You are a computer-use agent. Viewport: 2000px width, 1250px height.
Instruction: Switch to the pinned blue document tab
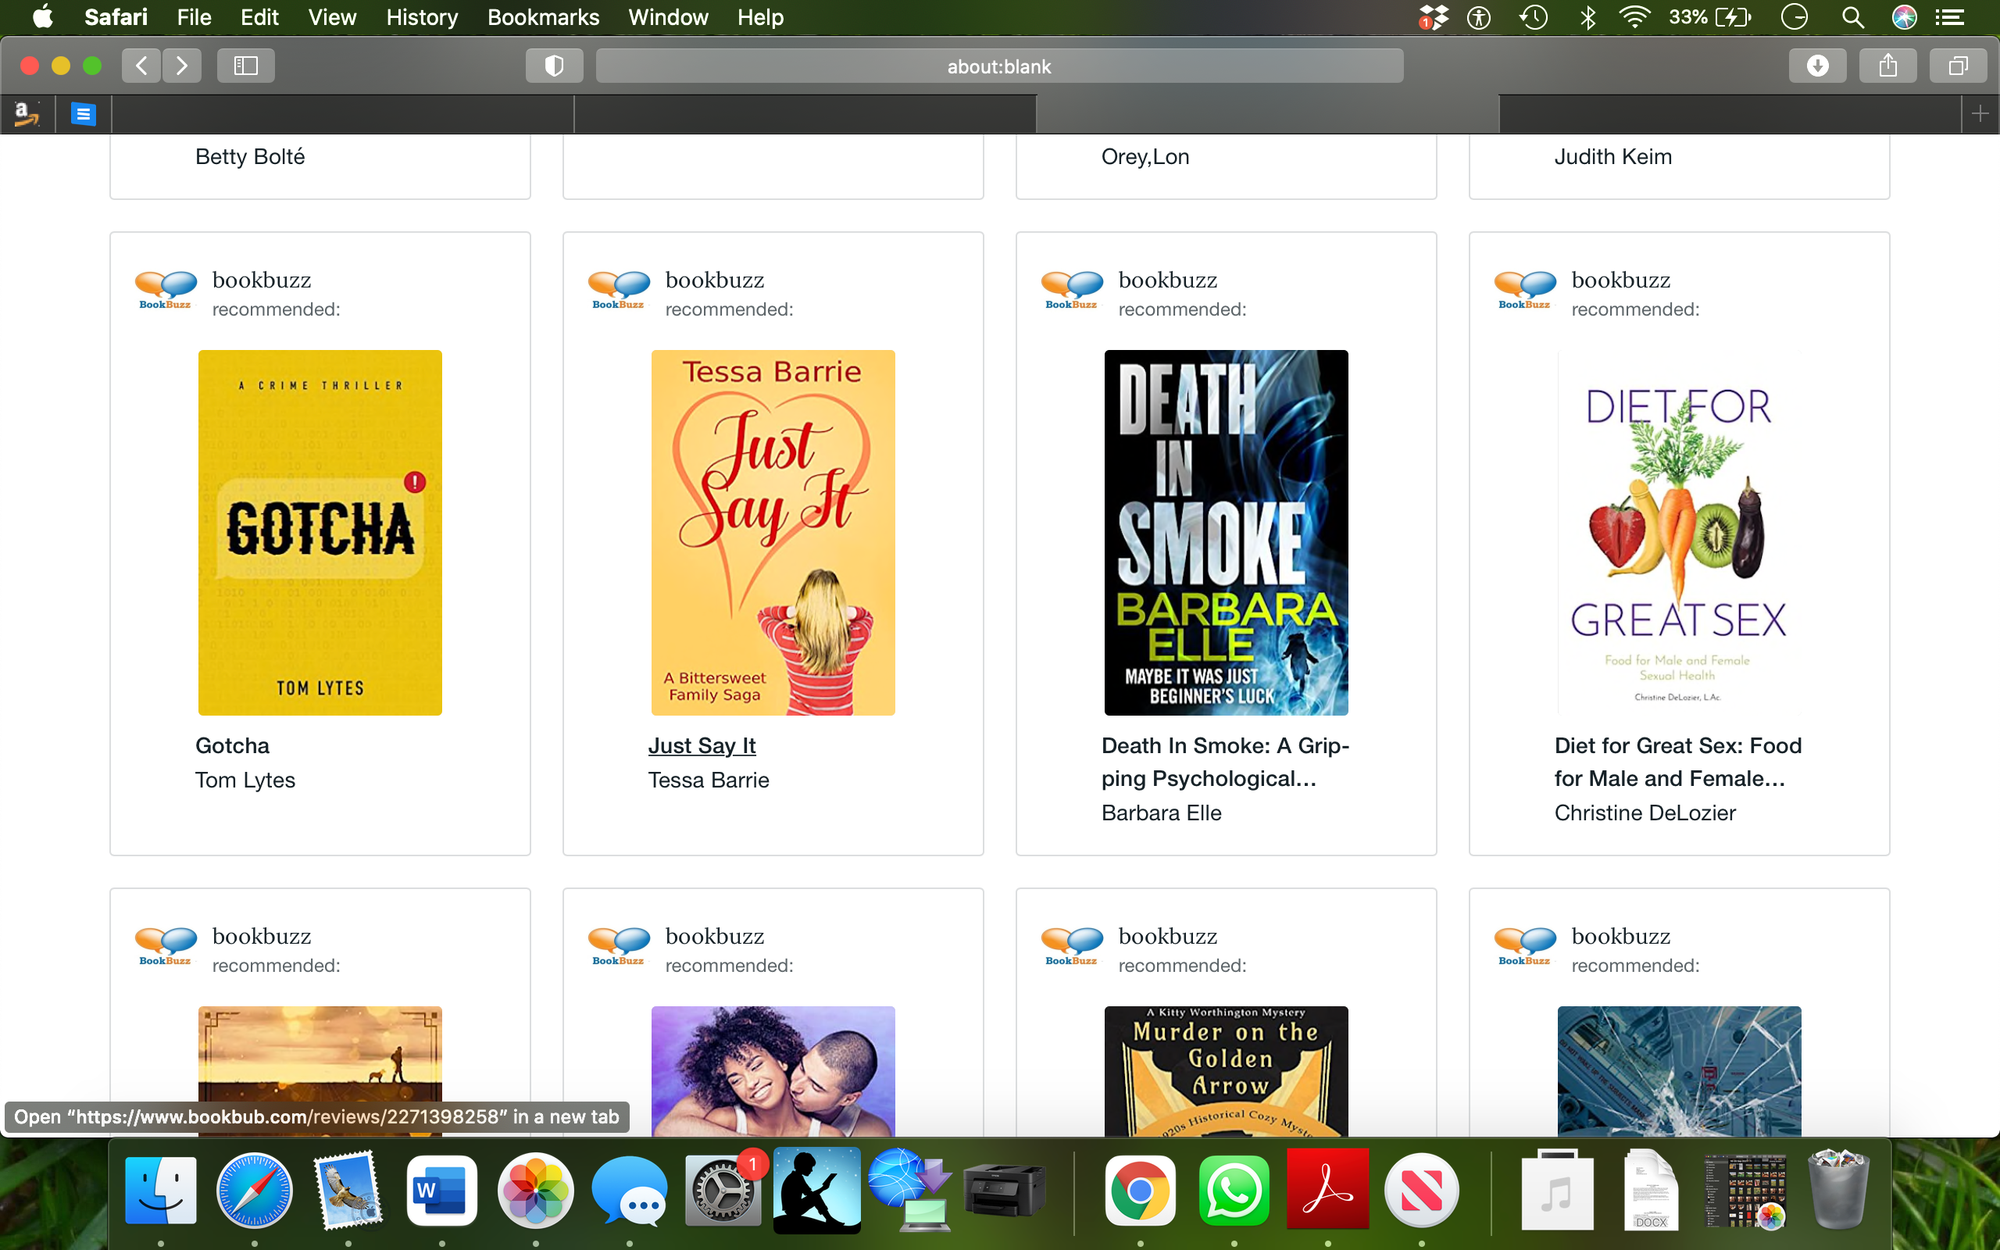(x=84, y=114)
